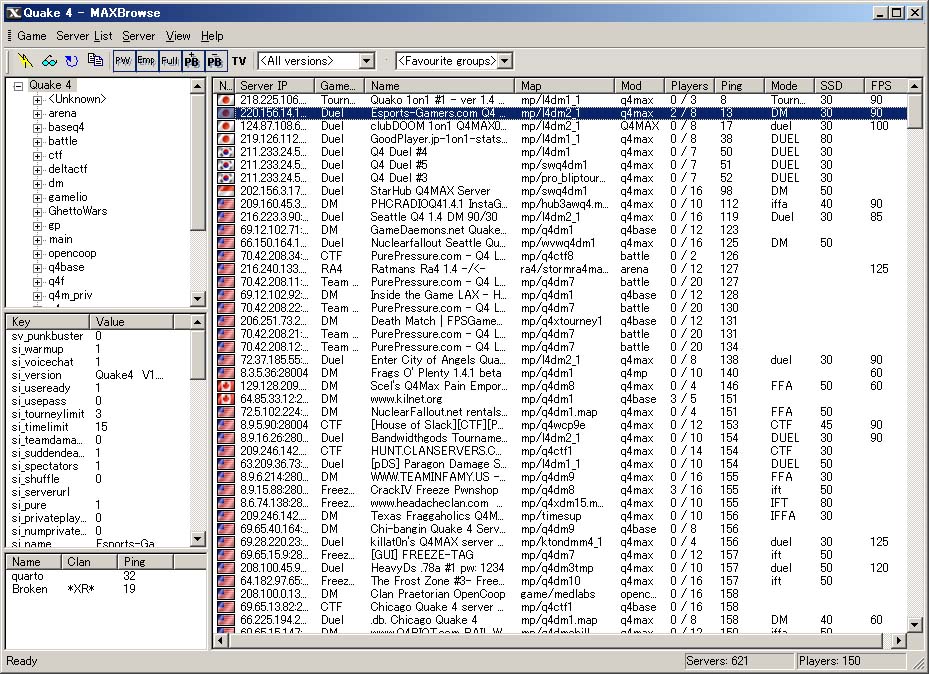
Task: Open the All versions dropdown
Action: point(367,61)
